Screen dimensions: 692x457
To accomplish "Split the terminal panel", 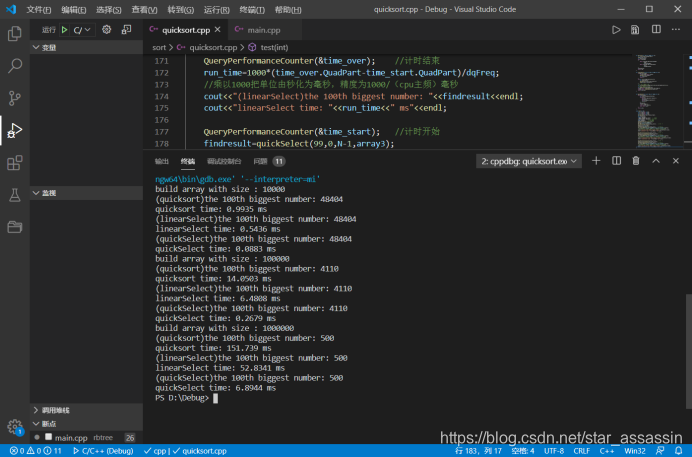I will pos(617,161).
